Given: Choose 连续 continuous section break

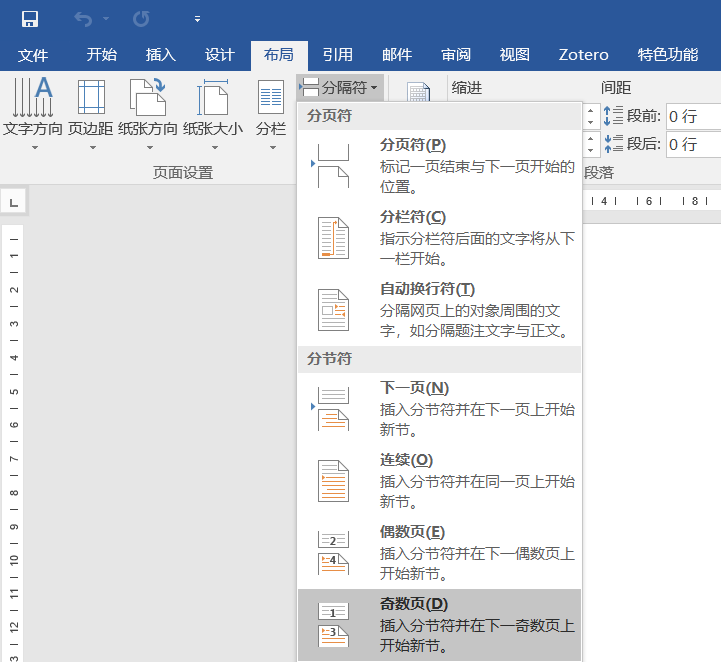Looking at the screenshot, I should [440, 480].
